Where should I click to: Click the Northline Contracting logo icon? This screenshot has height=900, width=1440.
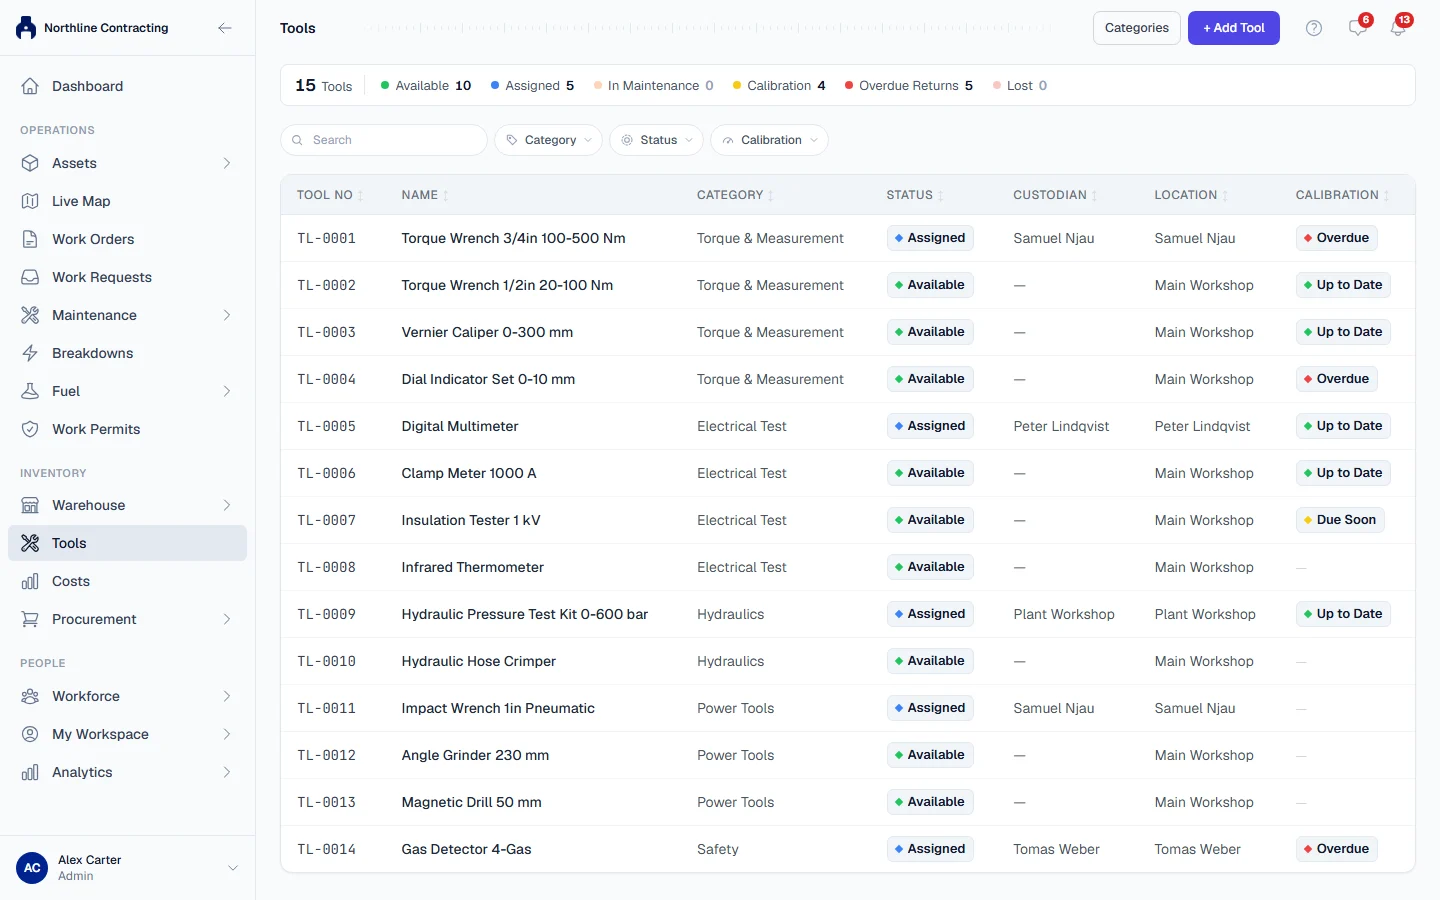click(x=26, y=28)
